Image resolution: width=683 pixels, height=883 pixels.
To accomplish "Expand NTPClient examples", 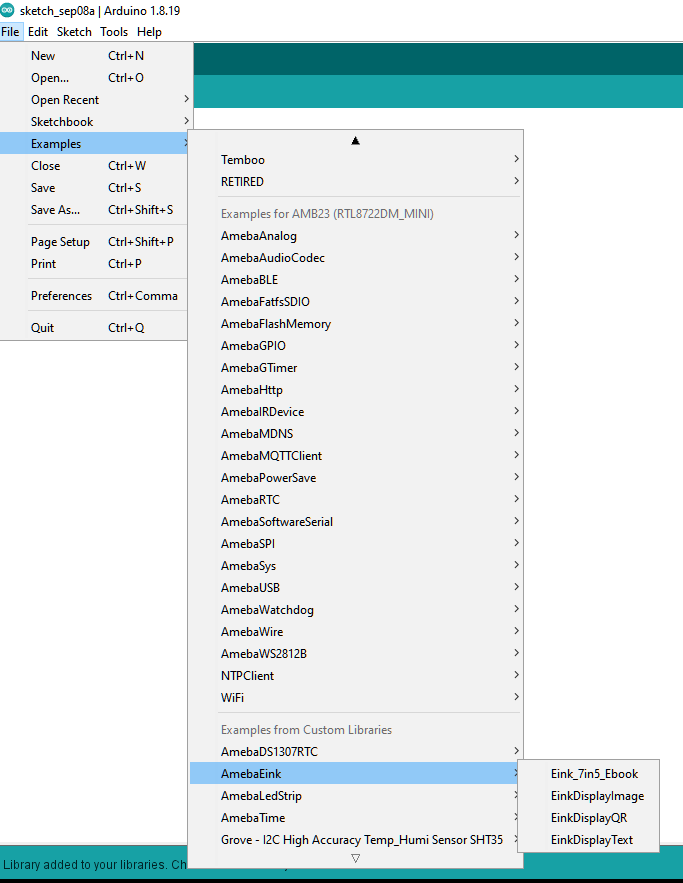I will pos(356,675).
